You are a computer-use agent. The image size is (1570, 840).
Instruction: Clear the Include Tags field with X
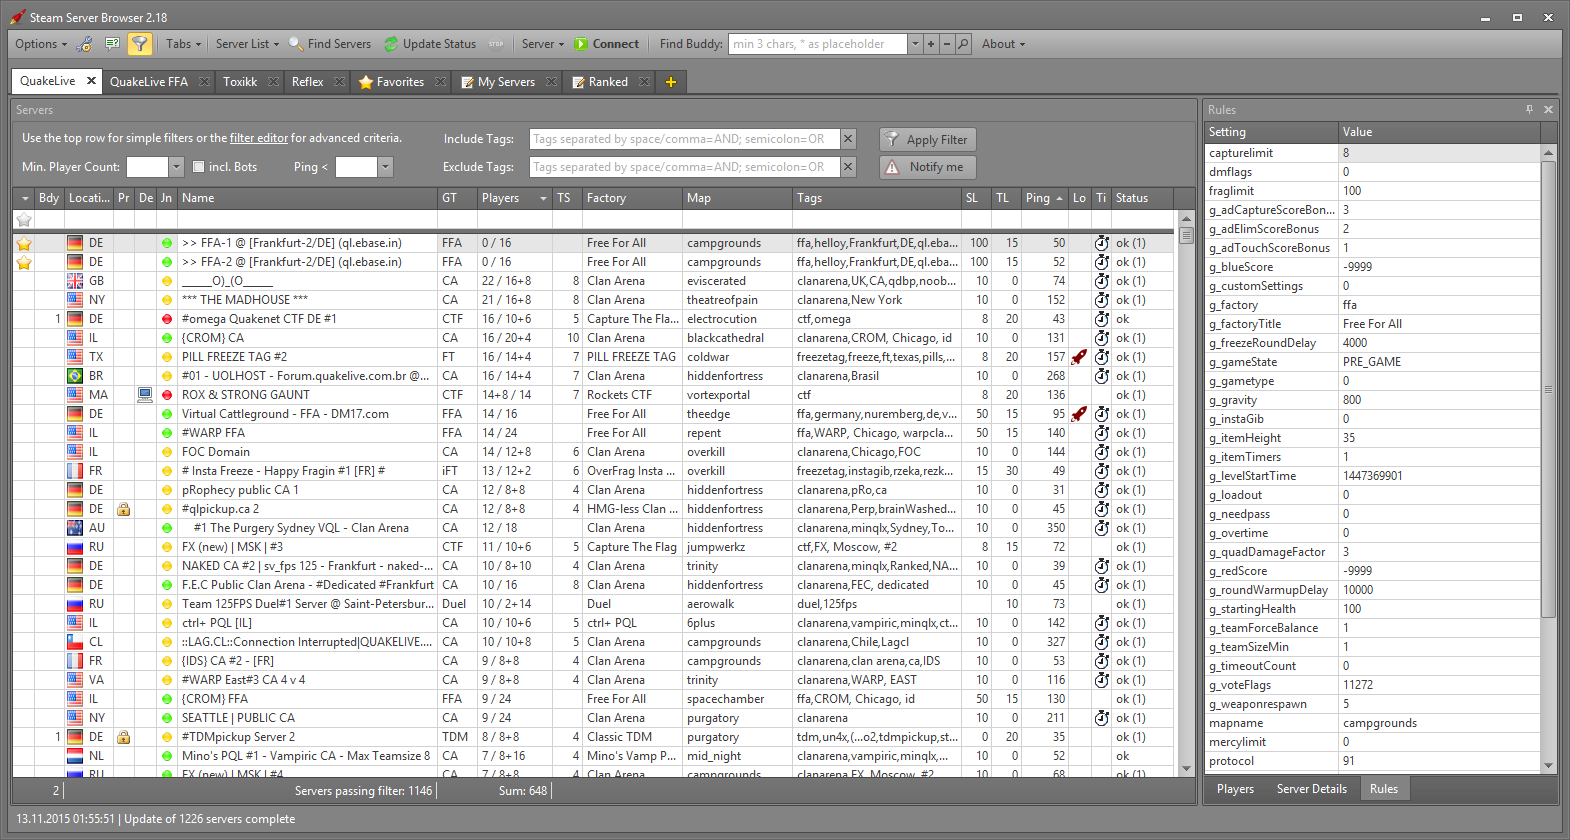(848, 139)
